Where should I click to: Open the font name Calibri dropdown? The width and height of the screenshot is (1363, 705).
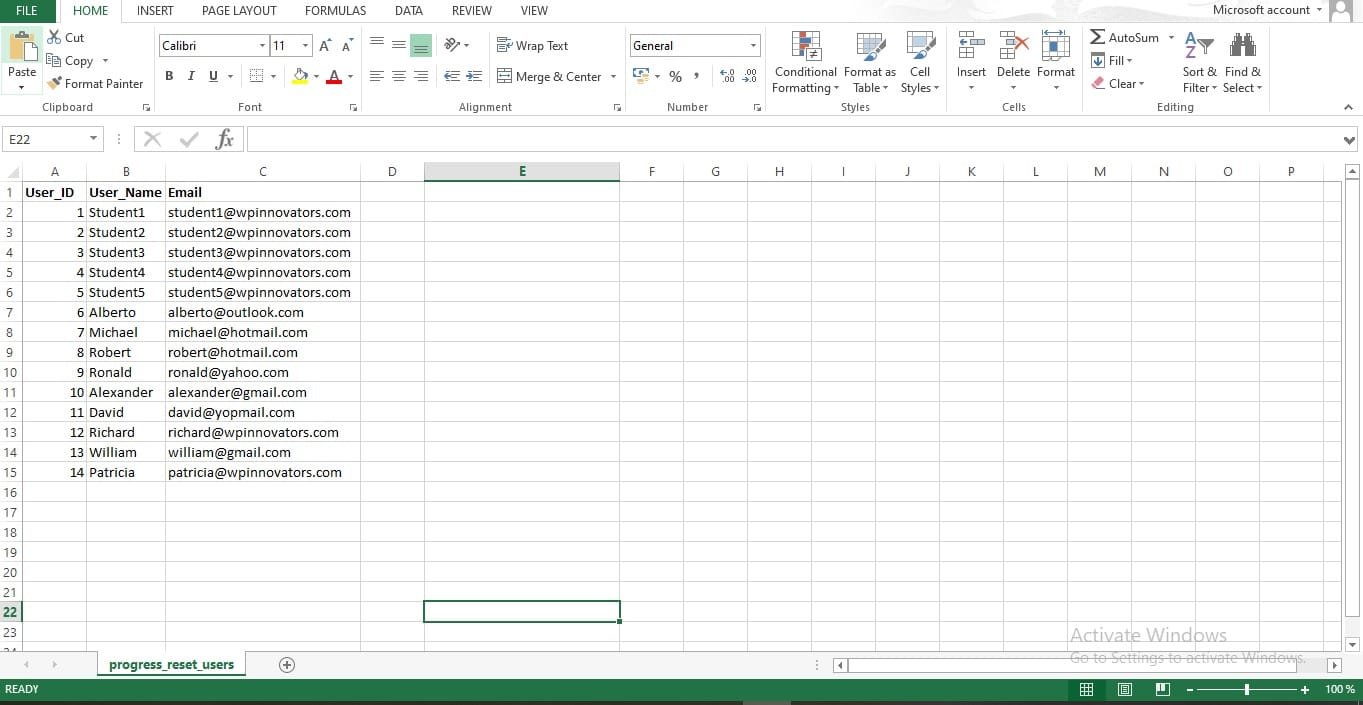[263, 45]
